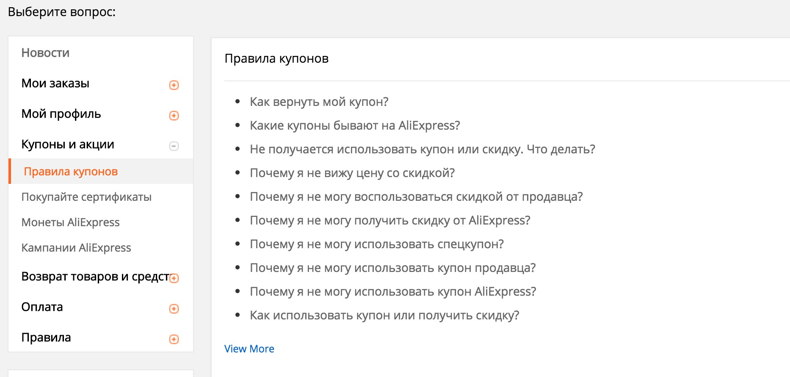Collapse the Купоны и акции minus icon
Image resolution: width=790 pixels, height=377 pixels.
[x=174, y=146]
